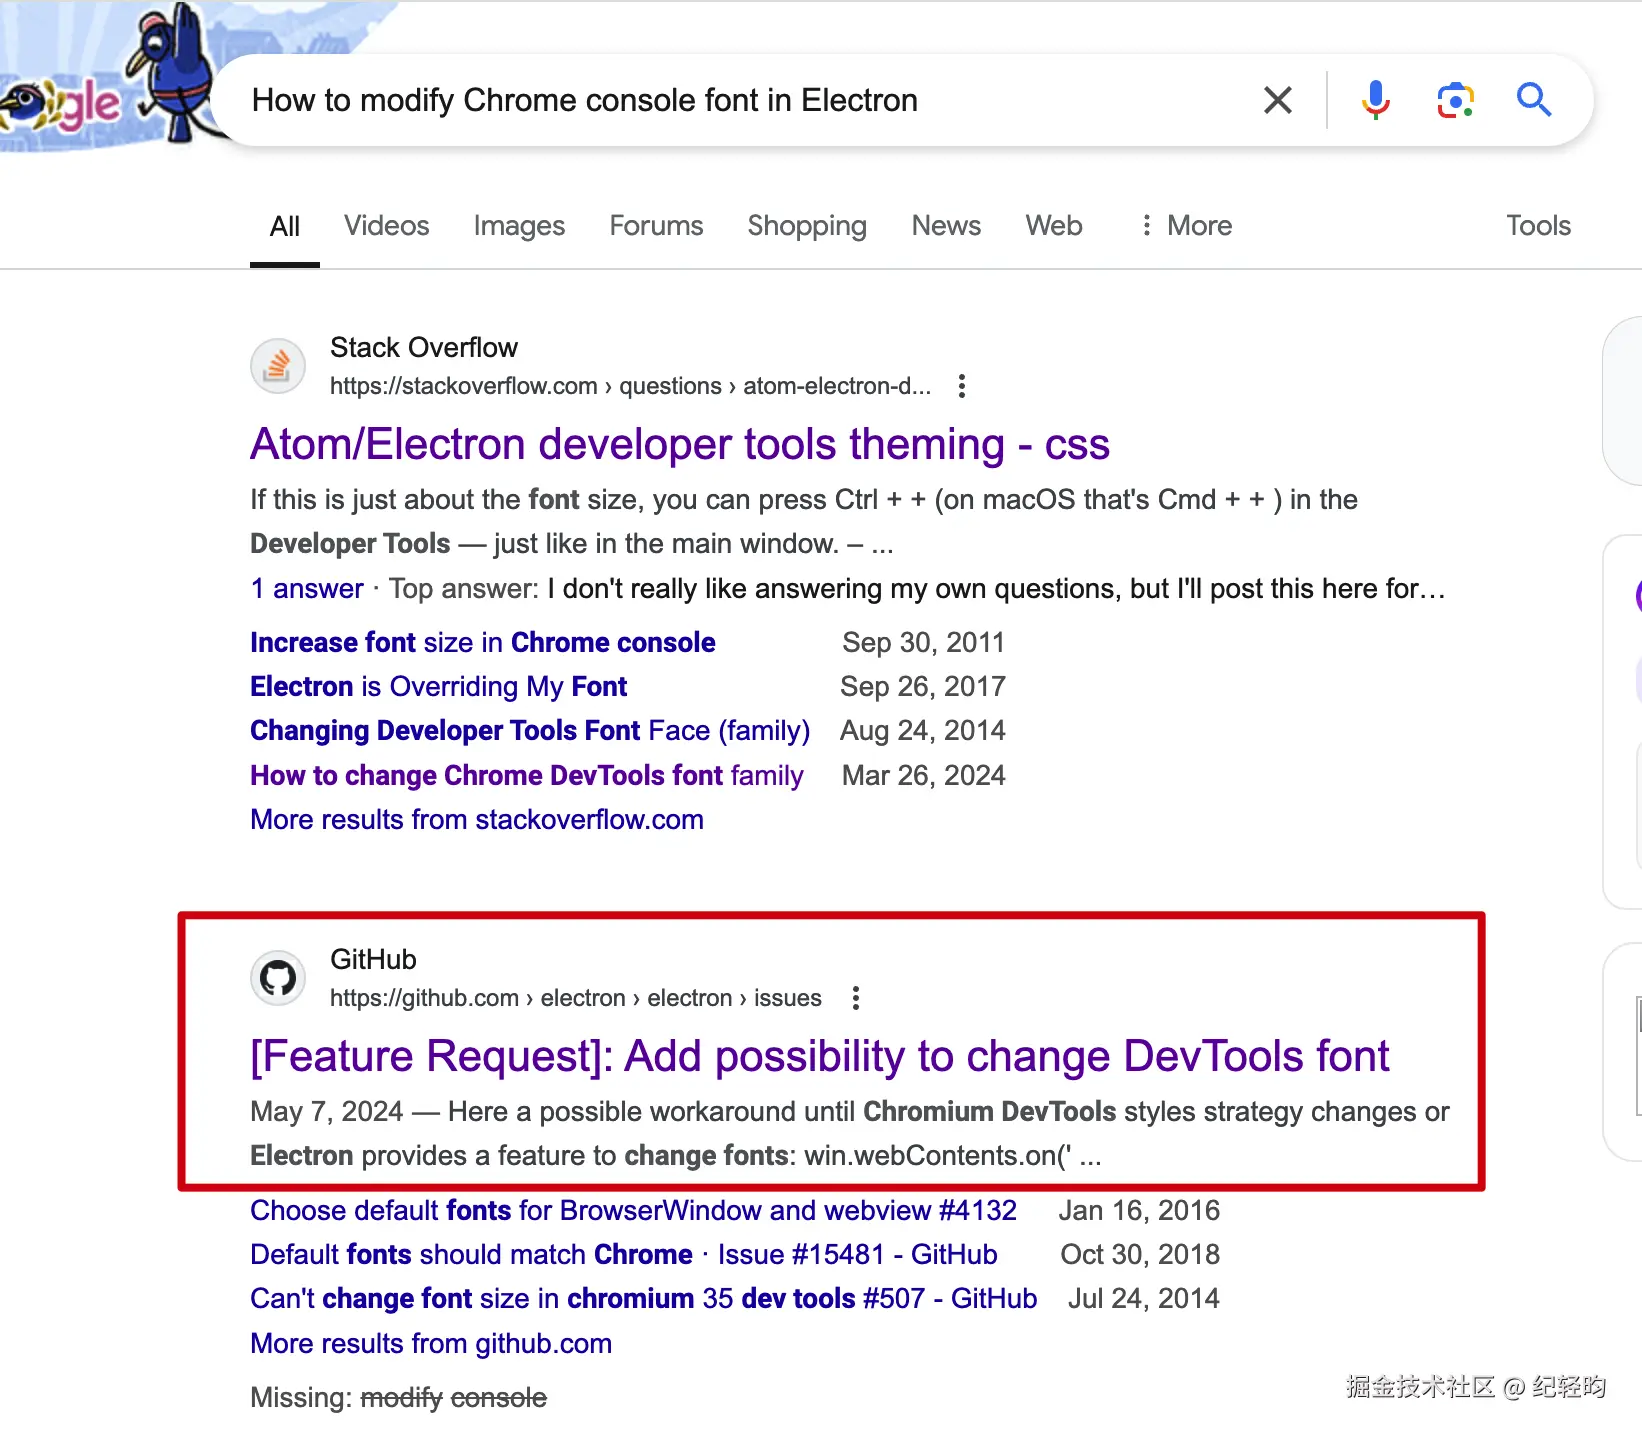Open the DevTools font Feature Request result
This screenshot has width=1642, height=1436.
pyautogui.click(x=819, y=1057)
